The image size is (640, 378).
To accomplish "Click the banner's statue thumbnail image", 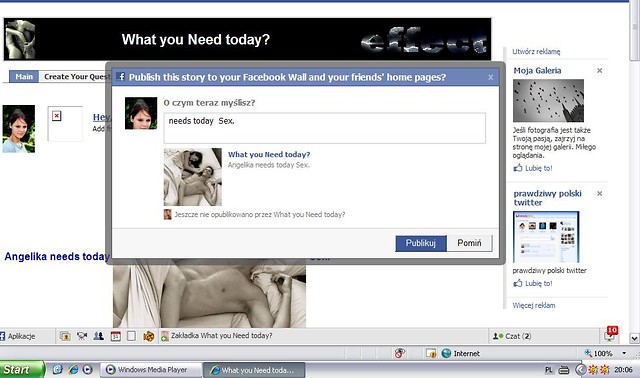I will (20, 39).
